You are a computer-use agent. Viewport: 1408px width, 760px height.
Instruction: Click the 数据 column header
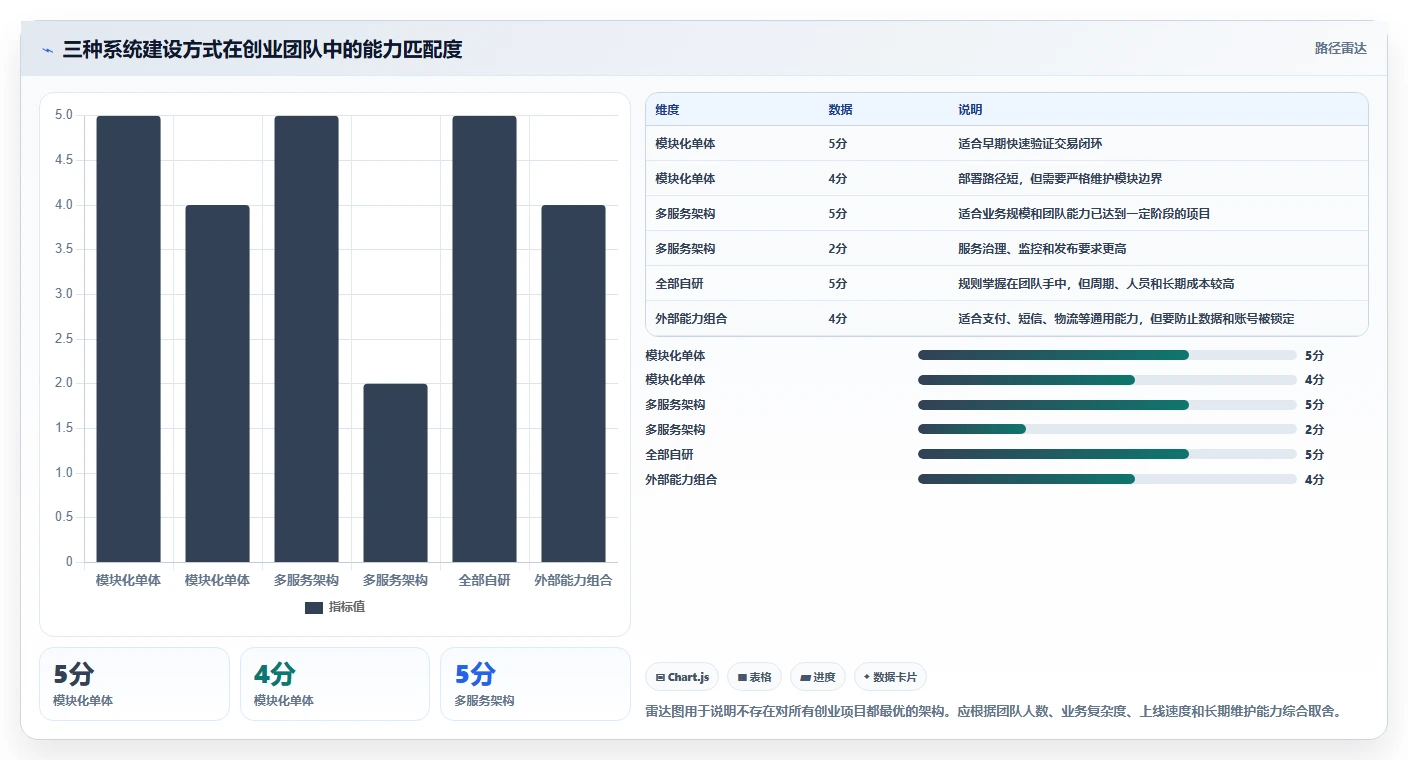tap(840, 110)
